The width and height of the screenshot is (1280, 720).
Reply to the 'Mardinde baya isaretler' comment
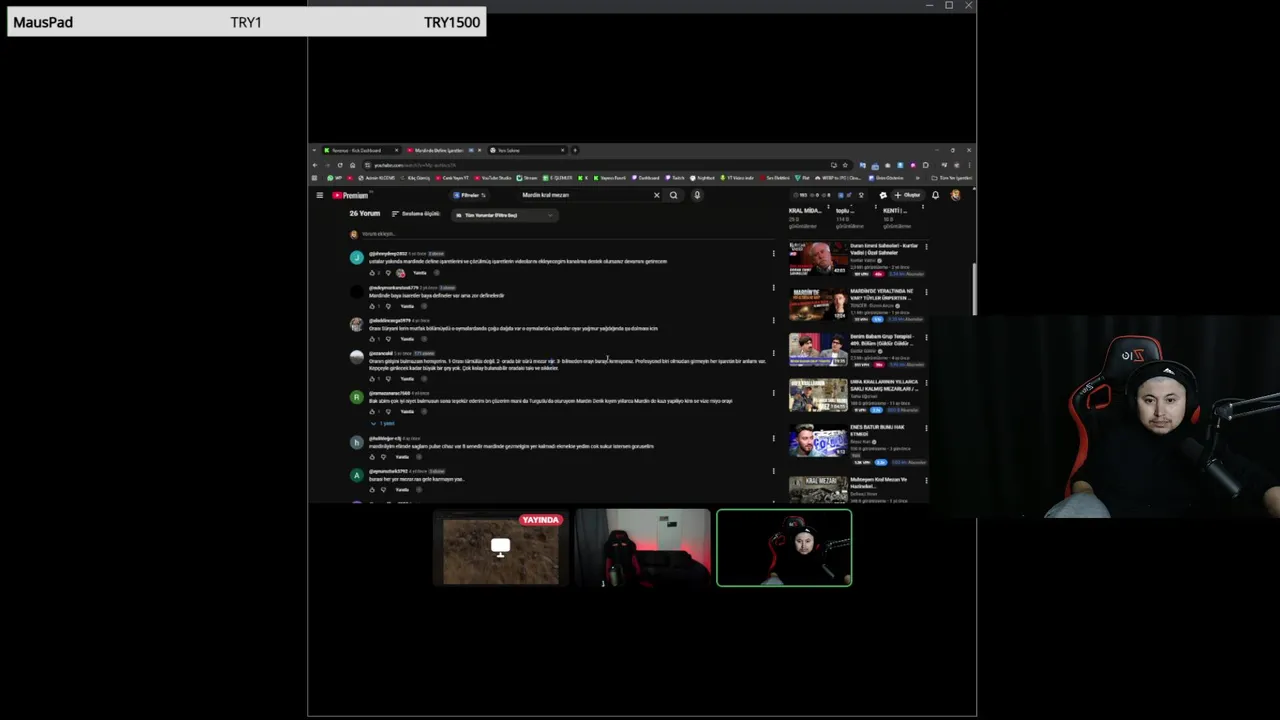(x=407, y=306)
